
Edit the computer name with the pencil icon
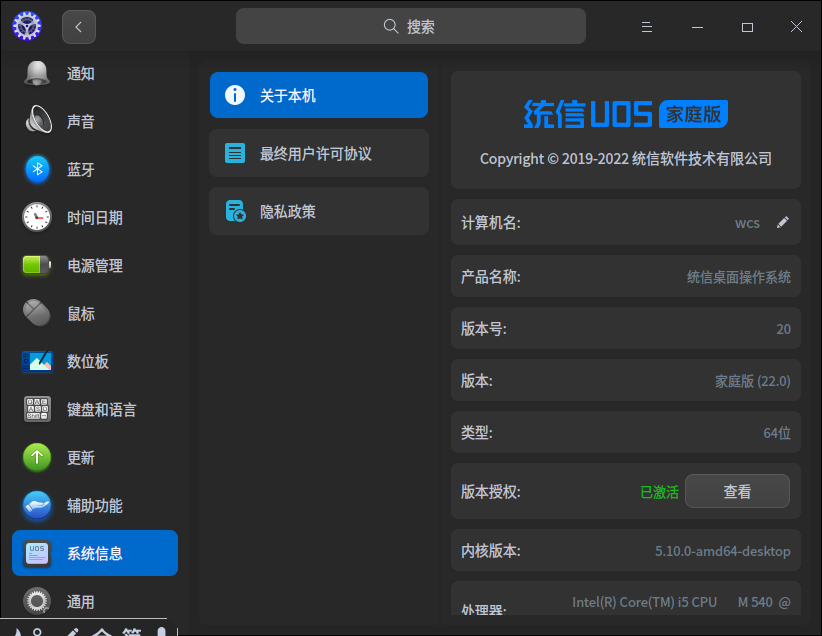click(783, 222)
